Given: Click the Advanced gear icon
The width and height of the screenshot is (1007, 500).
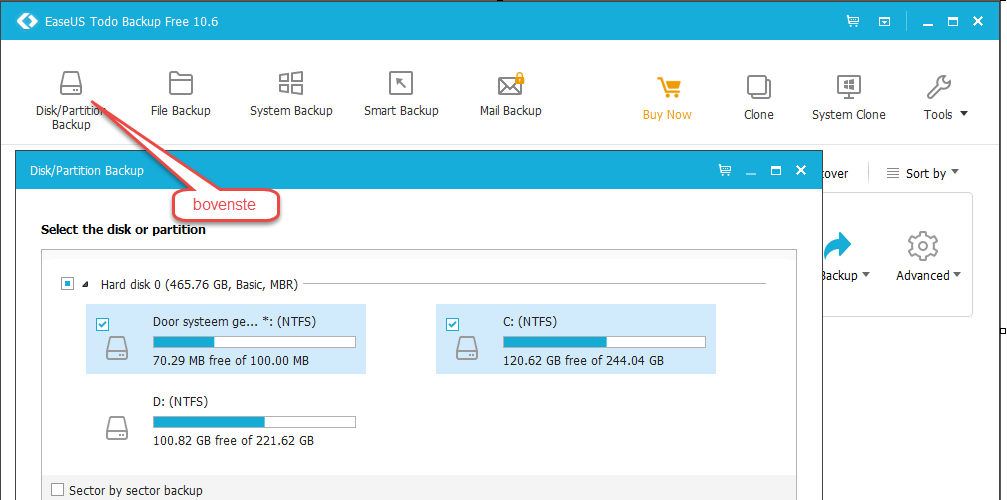Looking at the screenshot, I should pyautogui.click(x=923, y=246).
